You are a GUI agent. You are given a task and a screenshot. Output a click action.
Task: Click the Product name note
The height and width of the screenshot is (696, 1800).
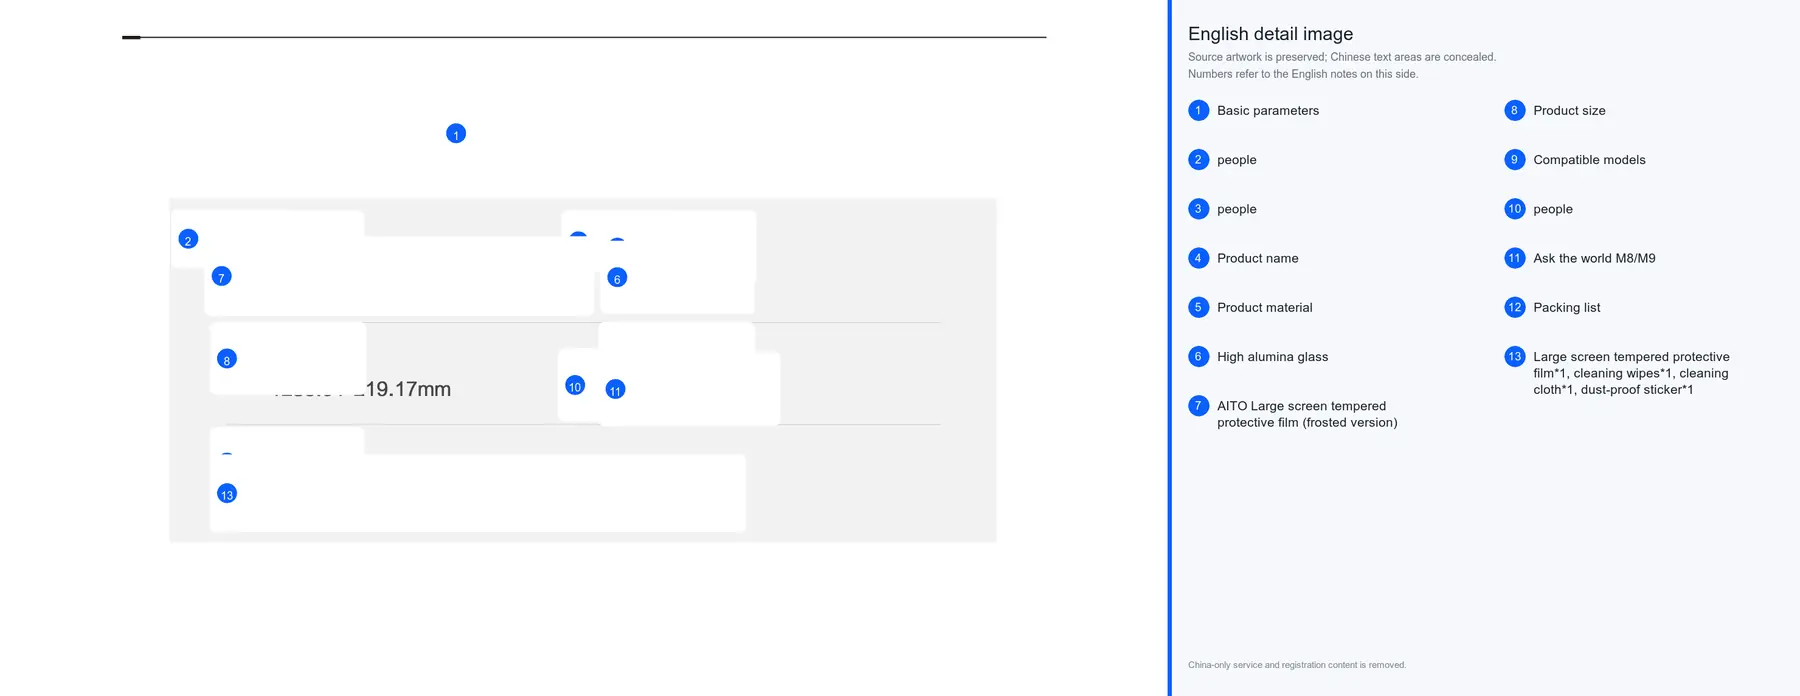click(1257, 259)
